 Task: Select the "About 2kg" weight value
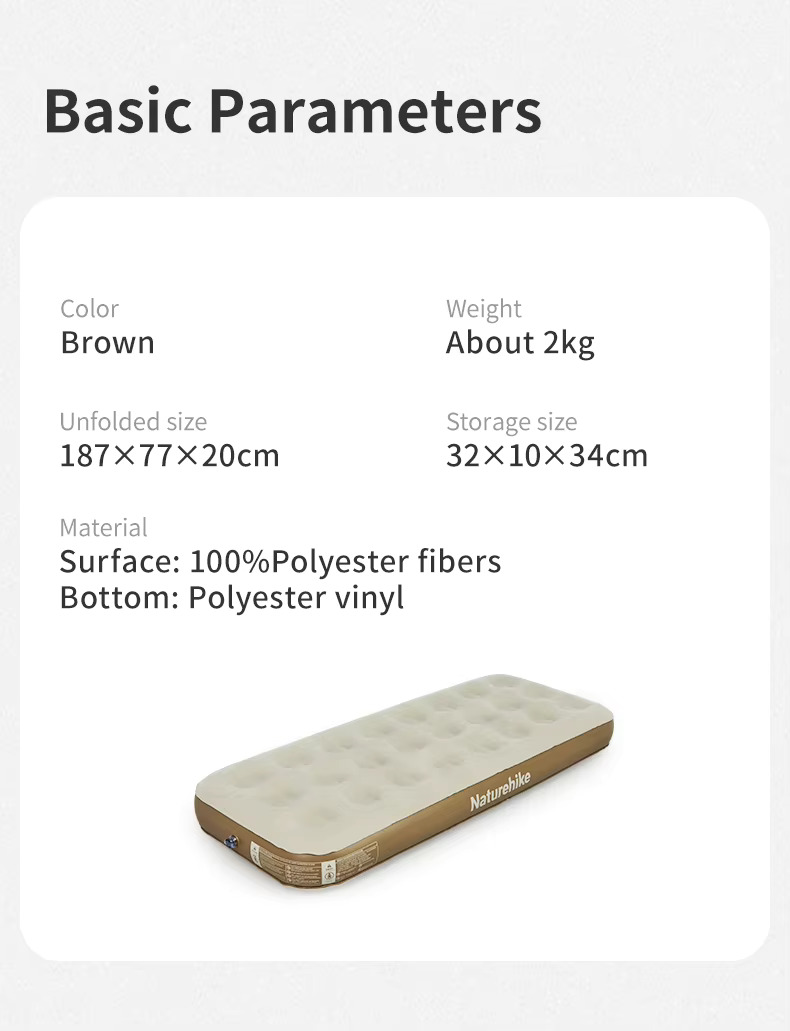[x=520, y=343]
